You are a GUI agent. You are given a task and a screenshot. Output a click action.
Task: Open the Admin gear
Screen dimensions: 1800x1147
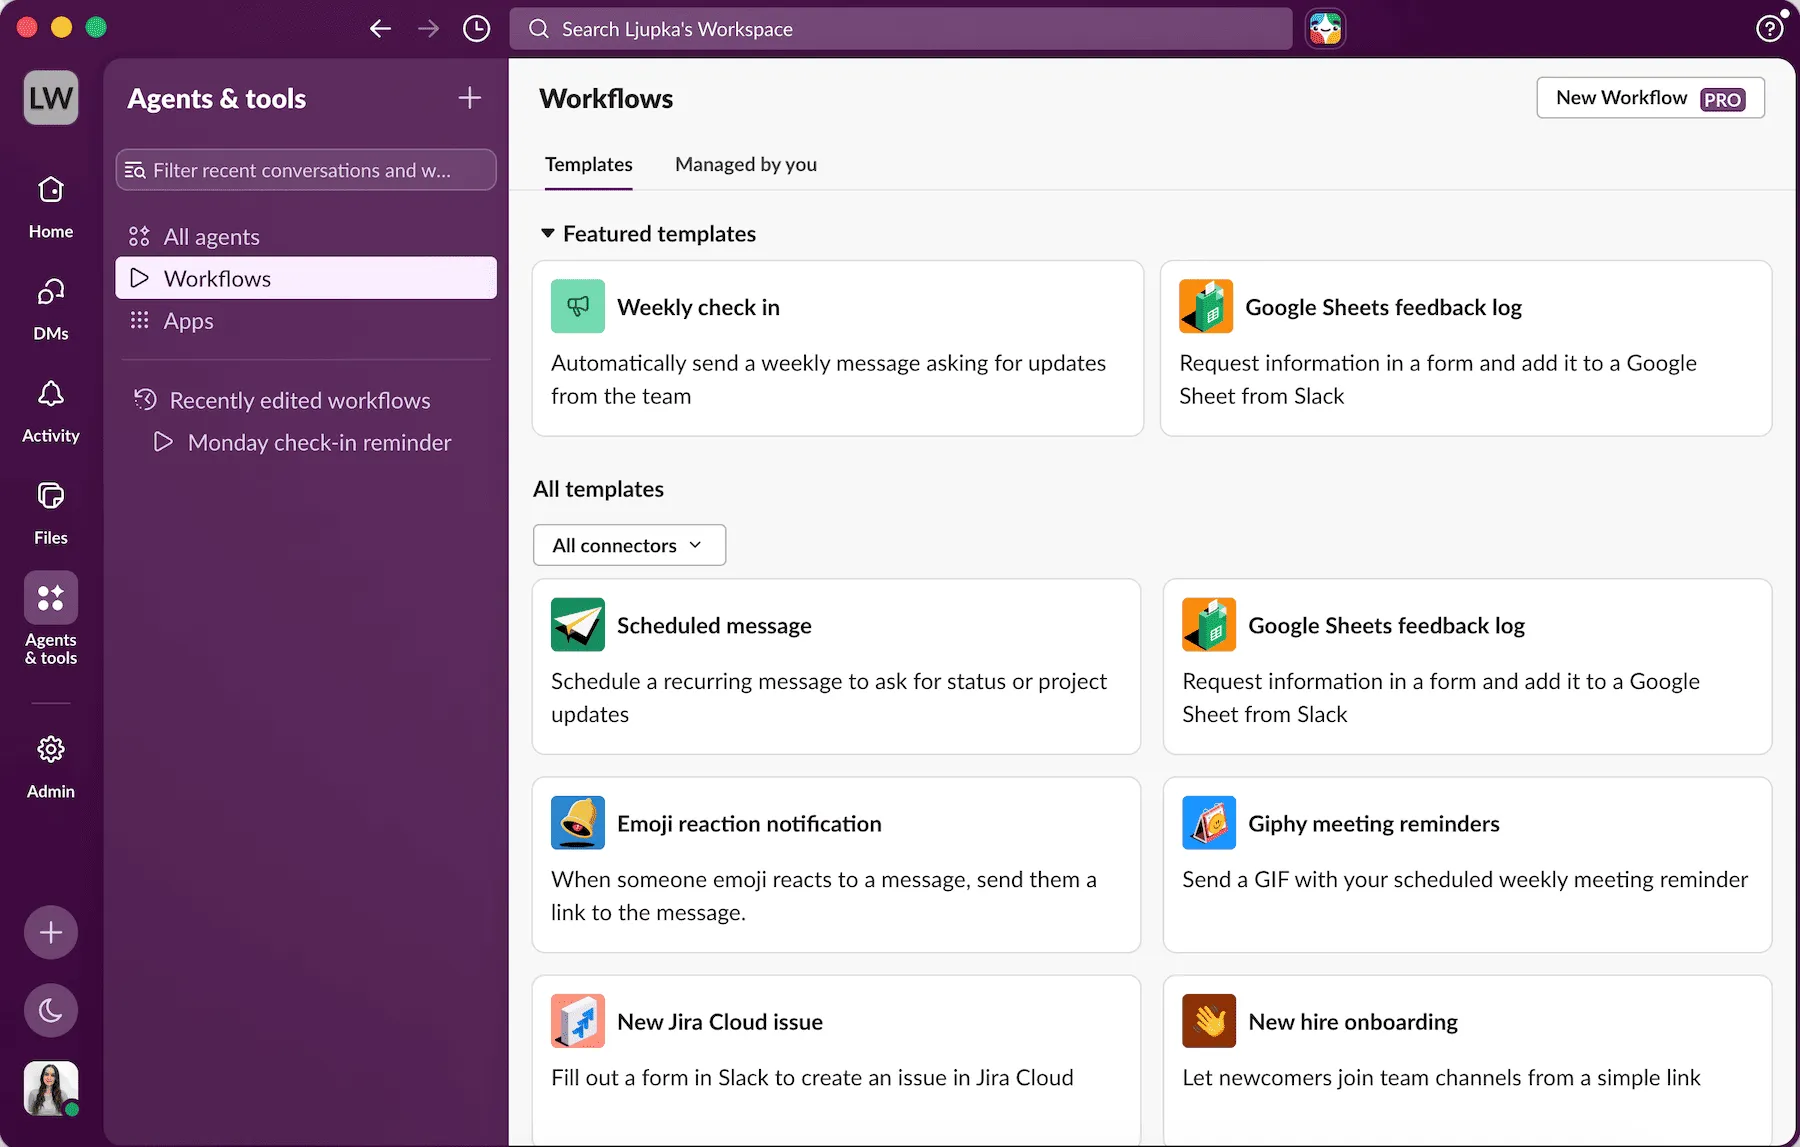(51, 767)
